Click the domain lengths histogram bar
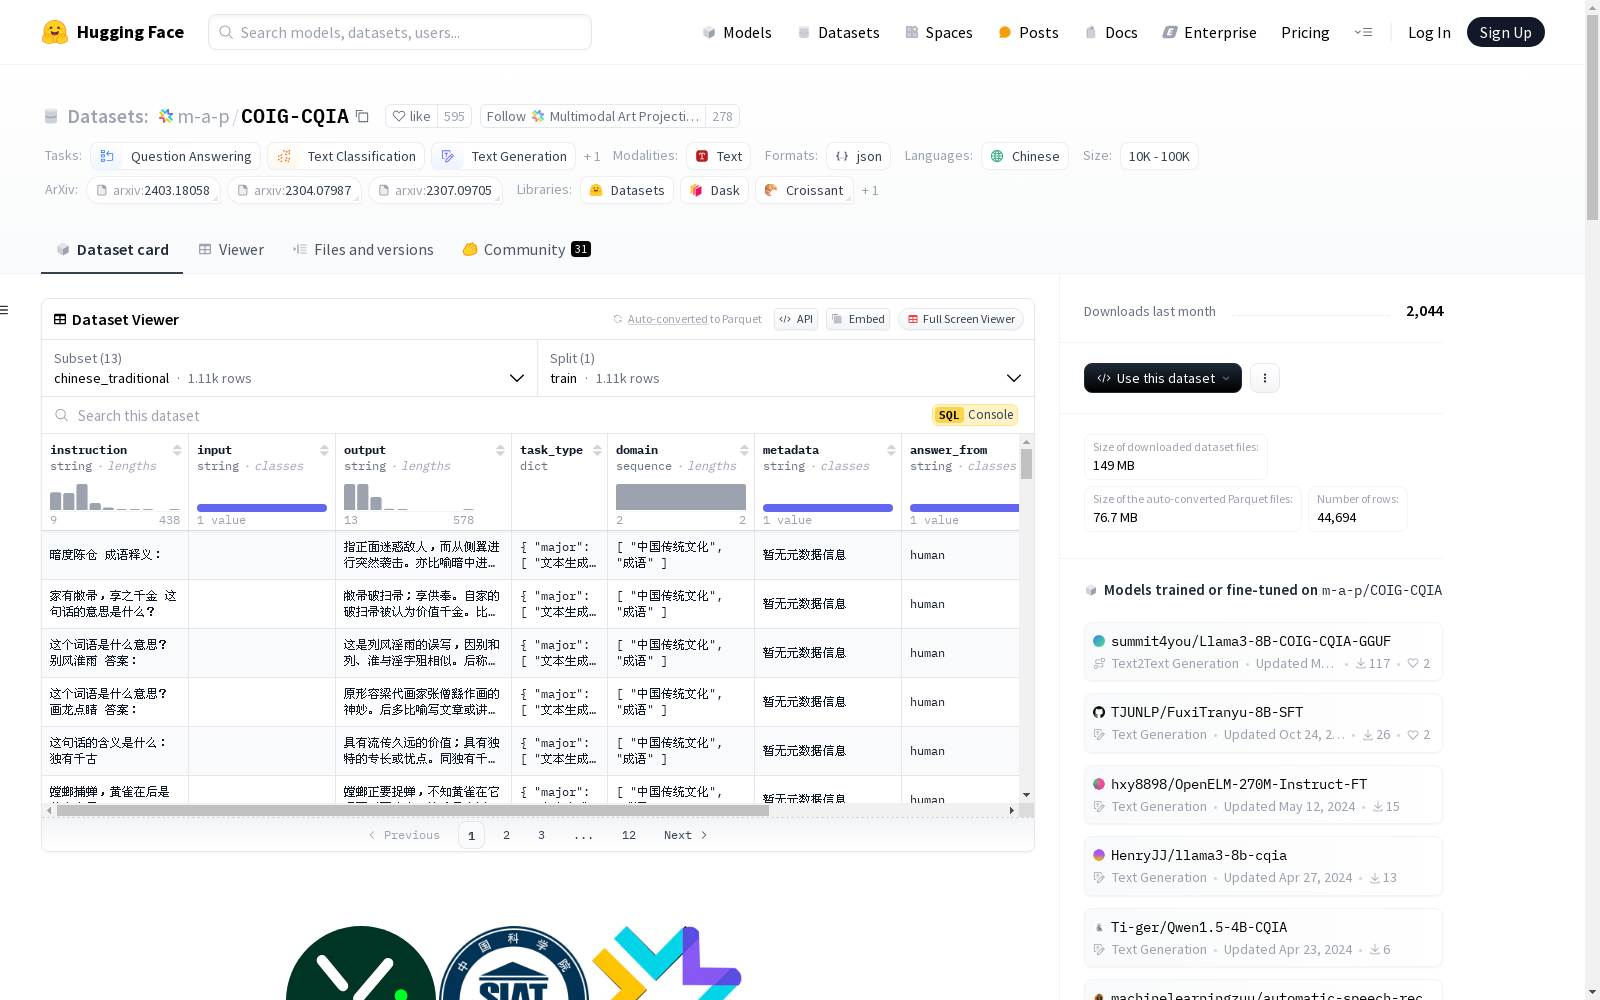This screenshot has height=1000, width=1600. (x=681, y=497)
